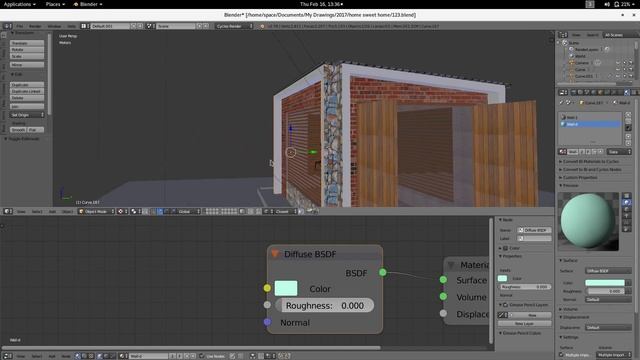Adjust the Roughness slider on Diffuse BSDF node

tap(324, 305)
